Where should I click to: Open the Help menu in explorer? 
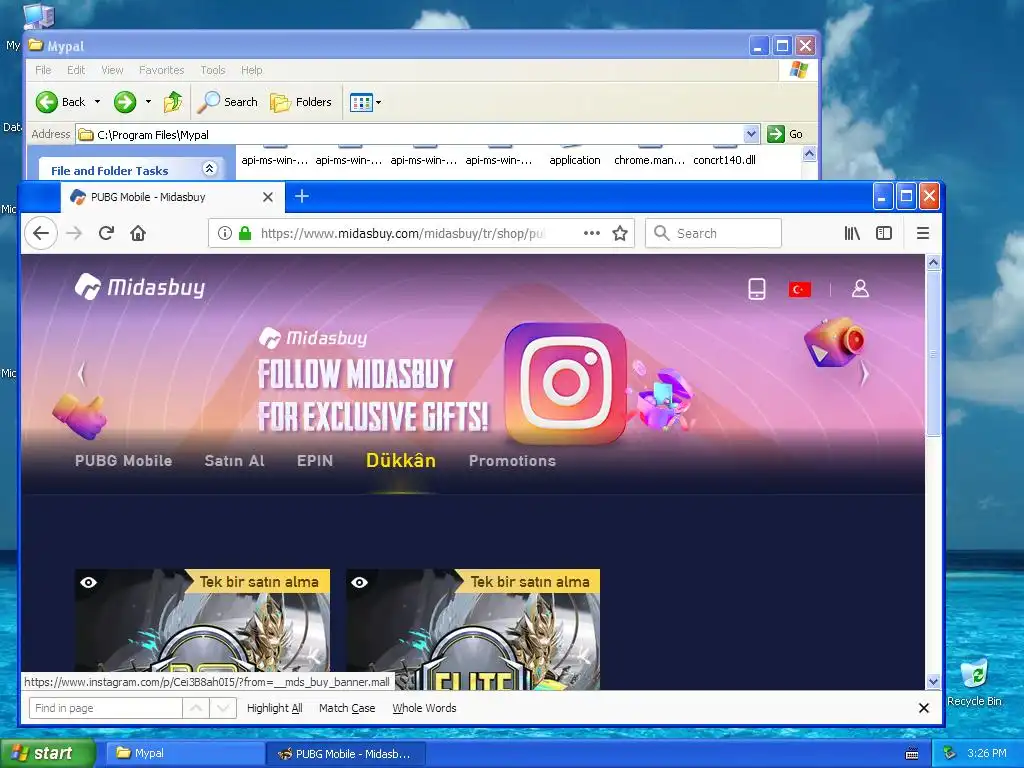pyautogui.click(x=251, y=70)
